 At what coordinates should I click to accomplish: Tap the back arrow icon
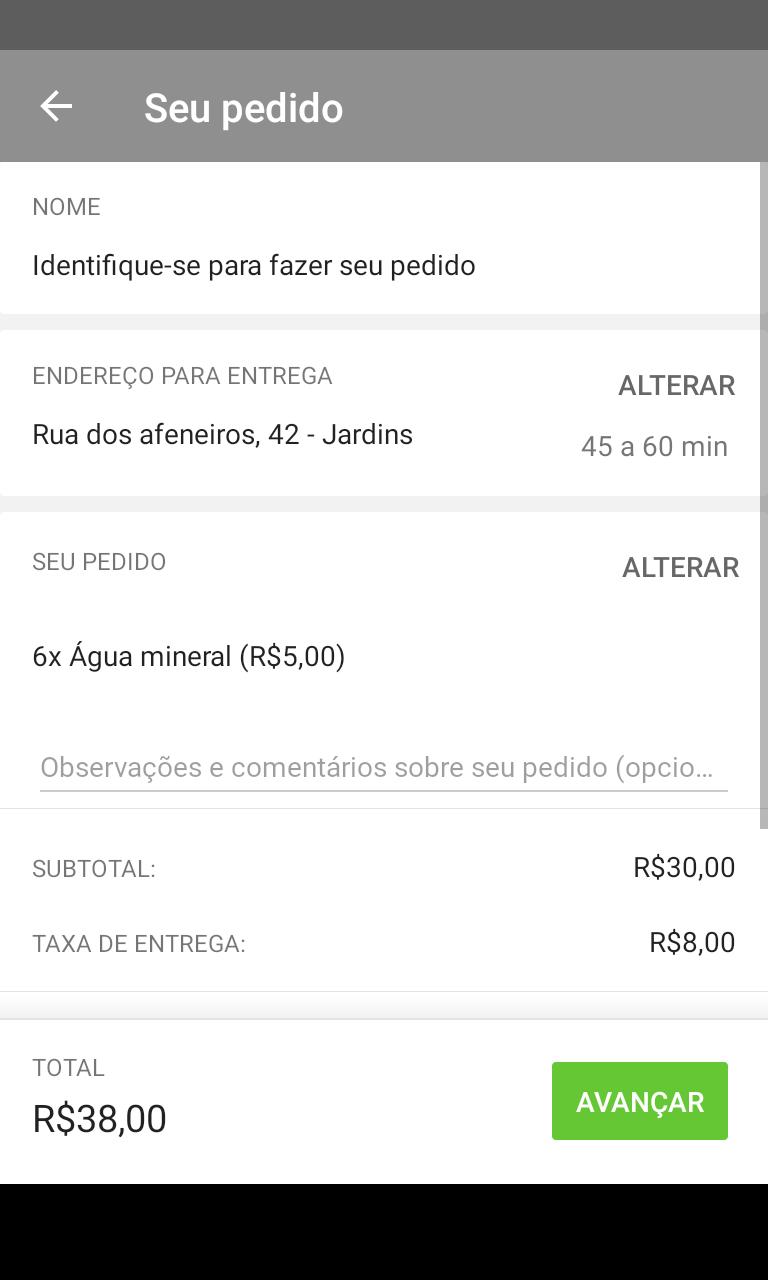[x=56, y=106]
